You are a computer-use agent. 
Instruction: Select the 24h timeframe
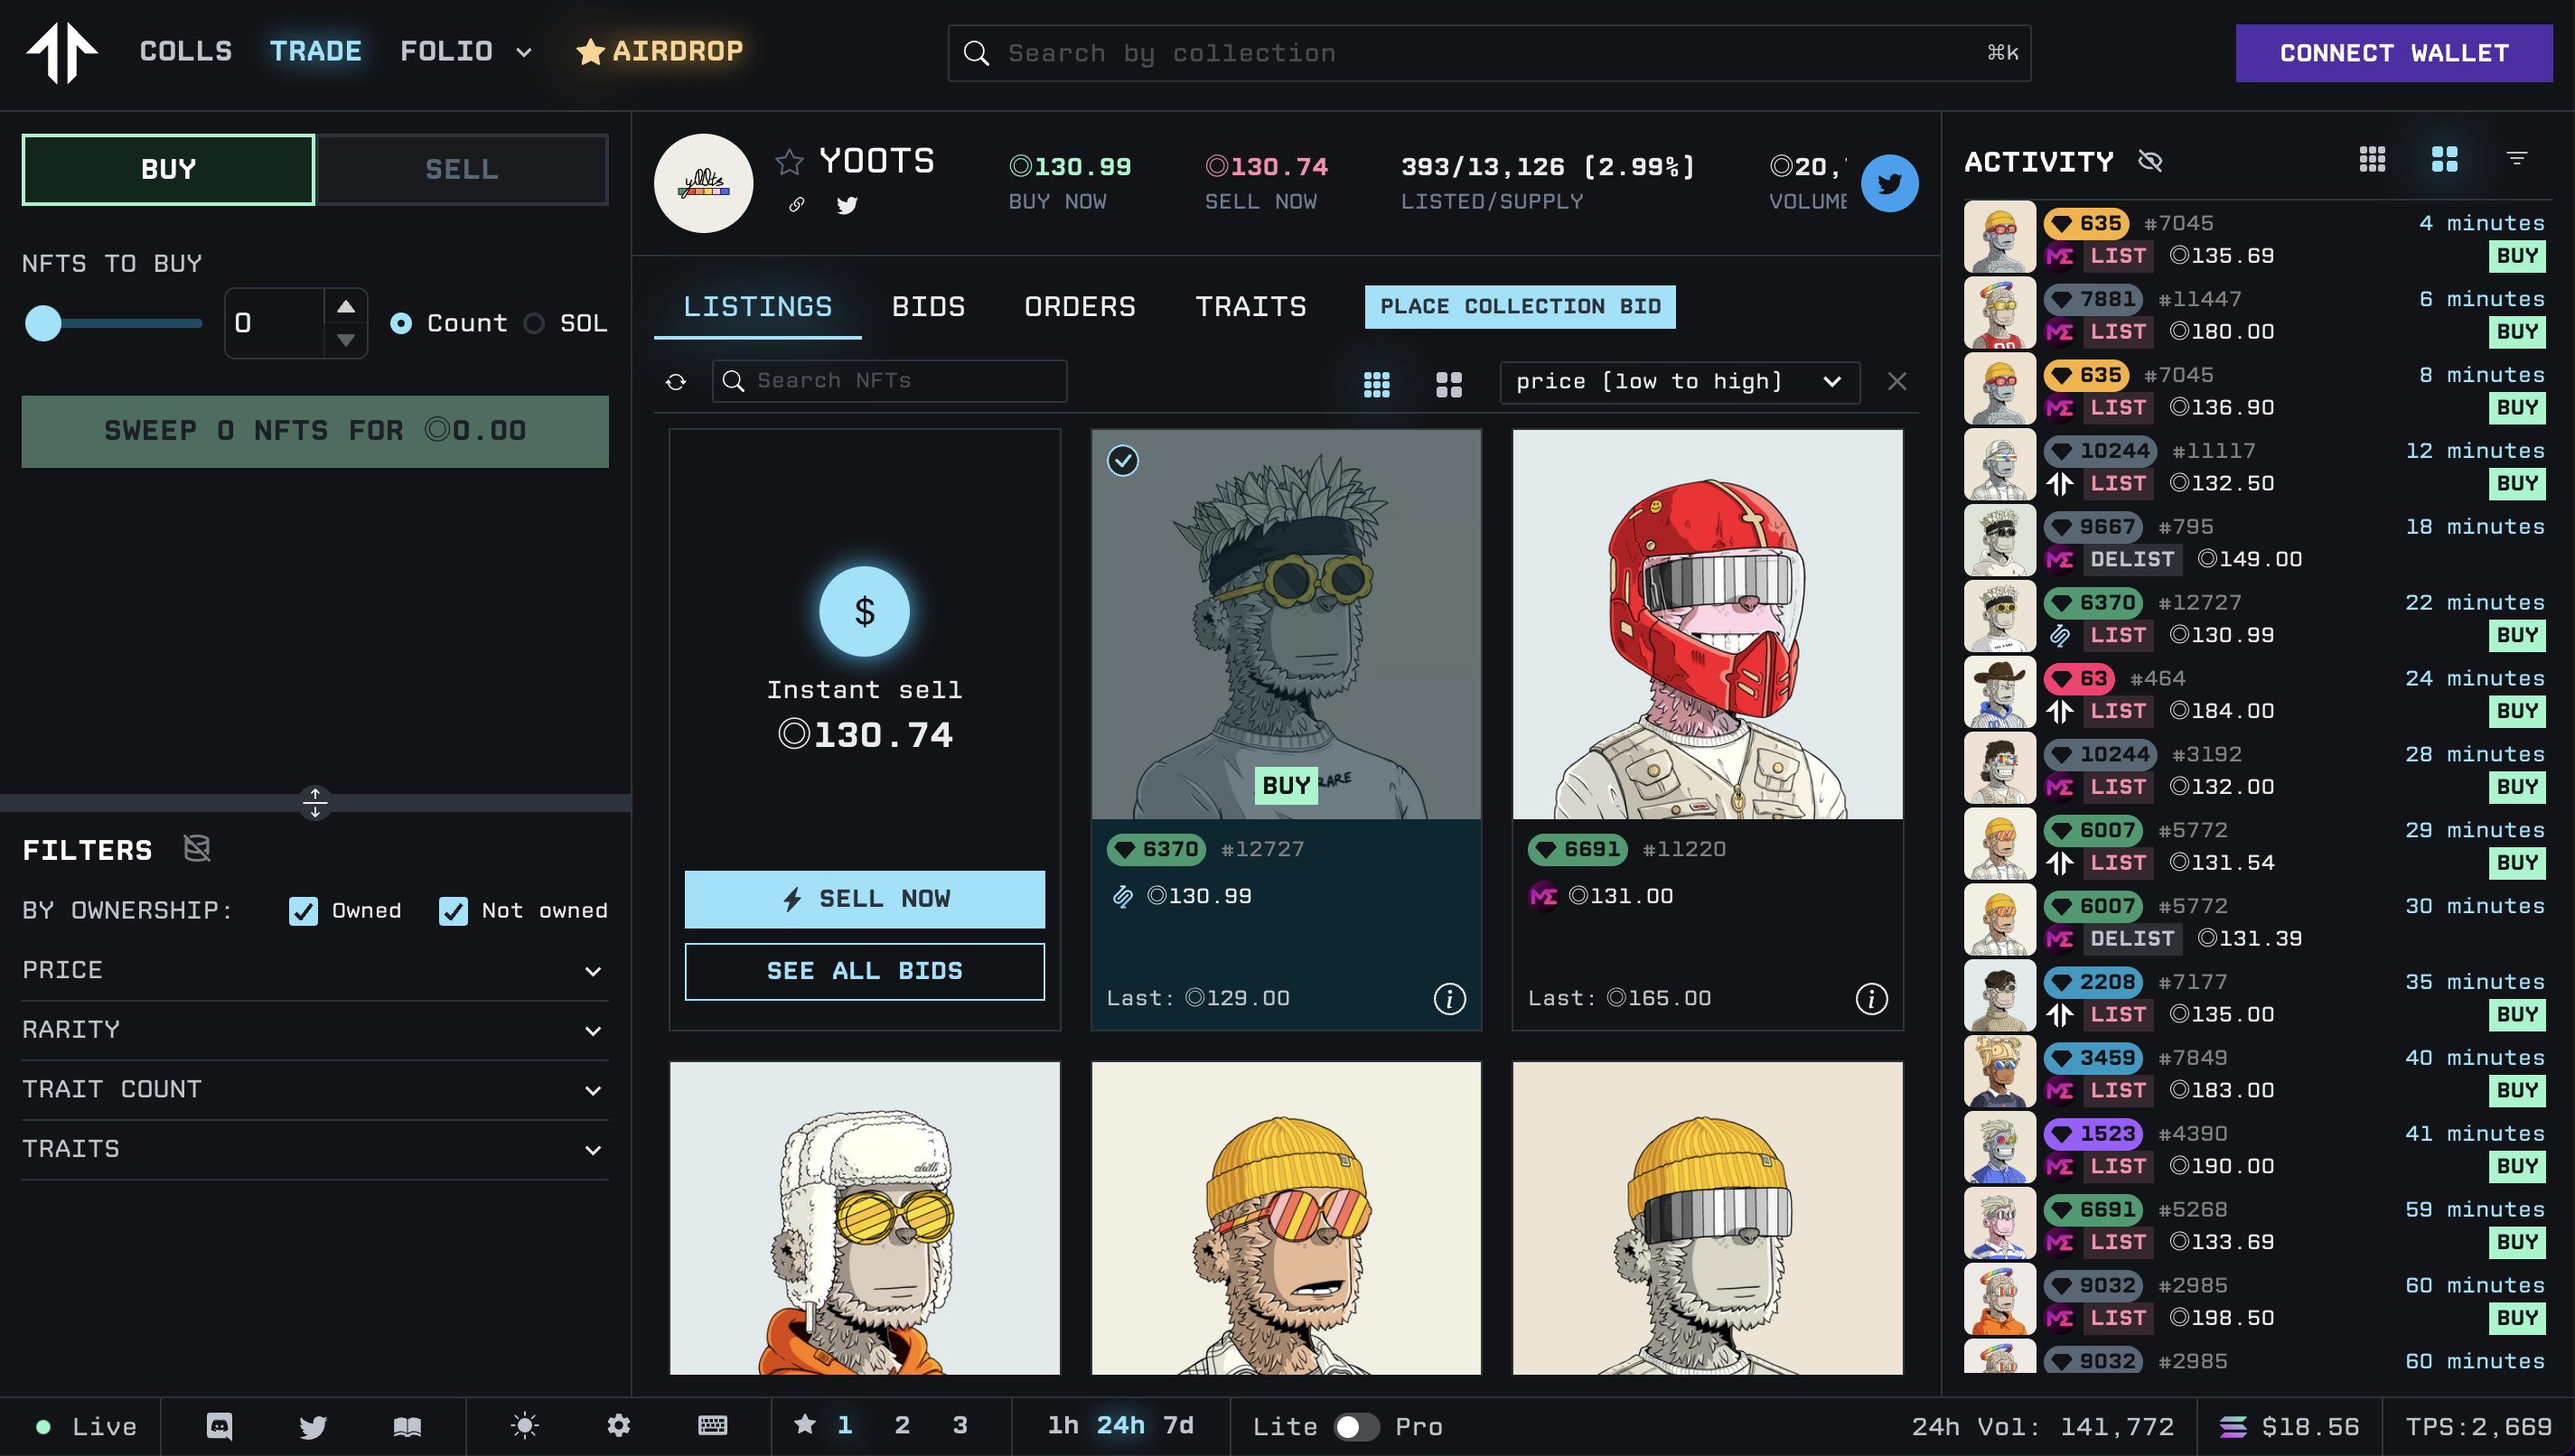tap(1121, 1425)
